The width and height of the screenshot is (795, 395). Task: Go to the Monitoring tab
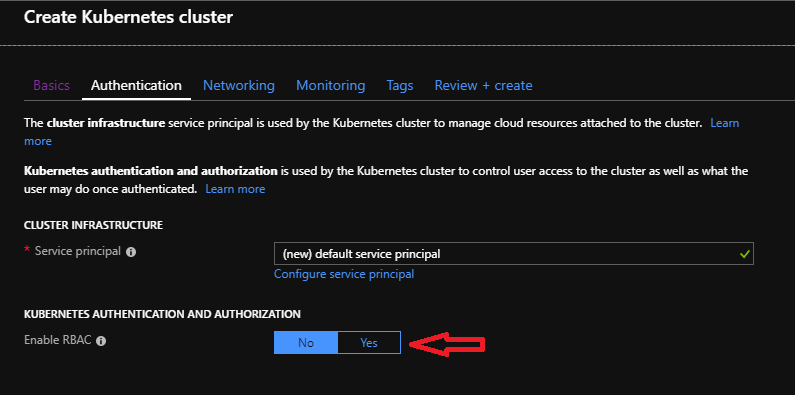(331, 85)
